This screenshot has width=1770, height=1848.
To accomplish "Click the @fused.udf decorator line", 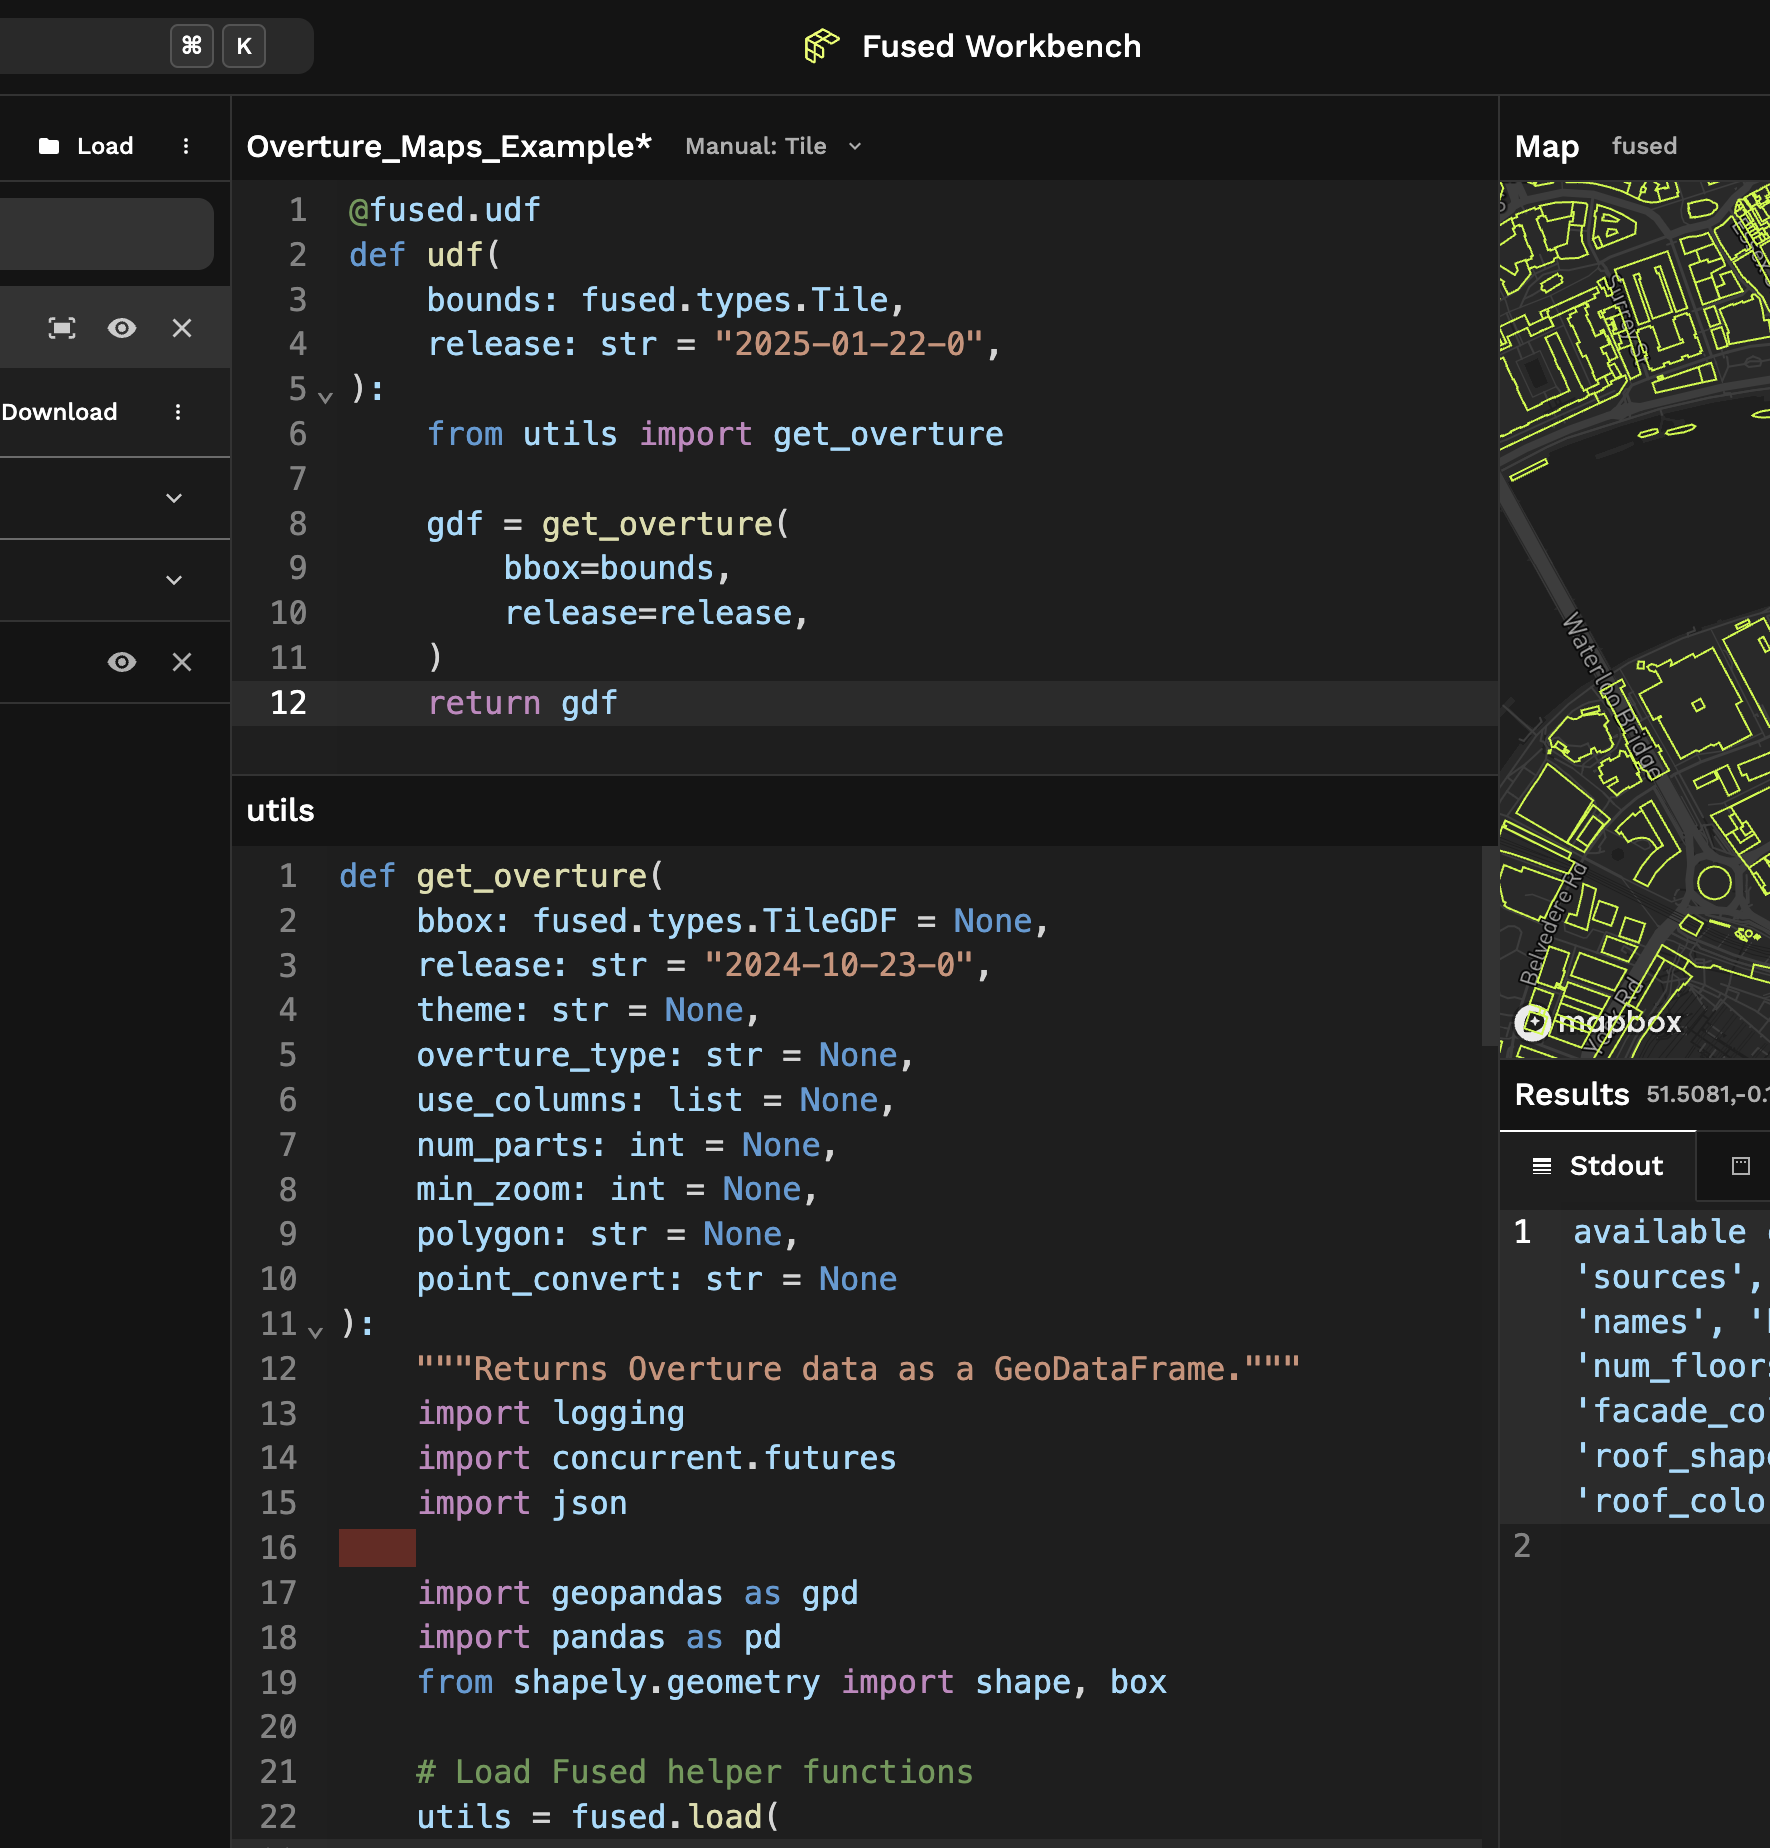I will tap(445, 210).
